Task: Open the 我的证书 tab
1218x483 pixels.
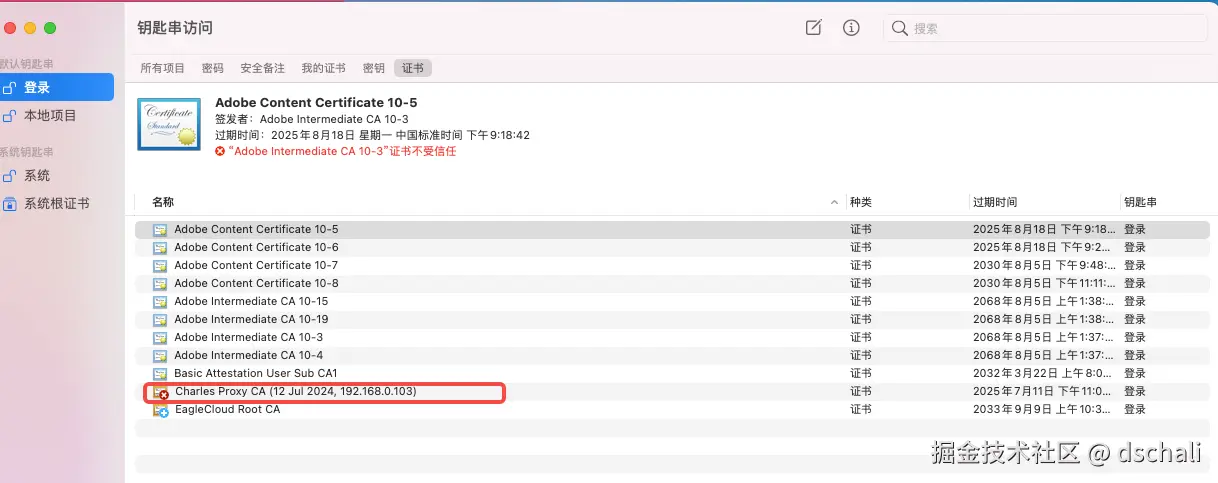Action: pyautogui.click(x=324, y=68)
